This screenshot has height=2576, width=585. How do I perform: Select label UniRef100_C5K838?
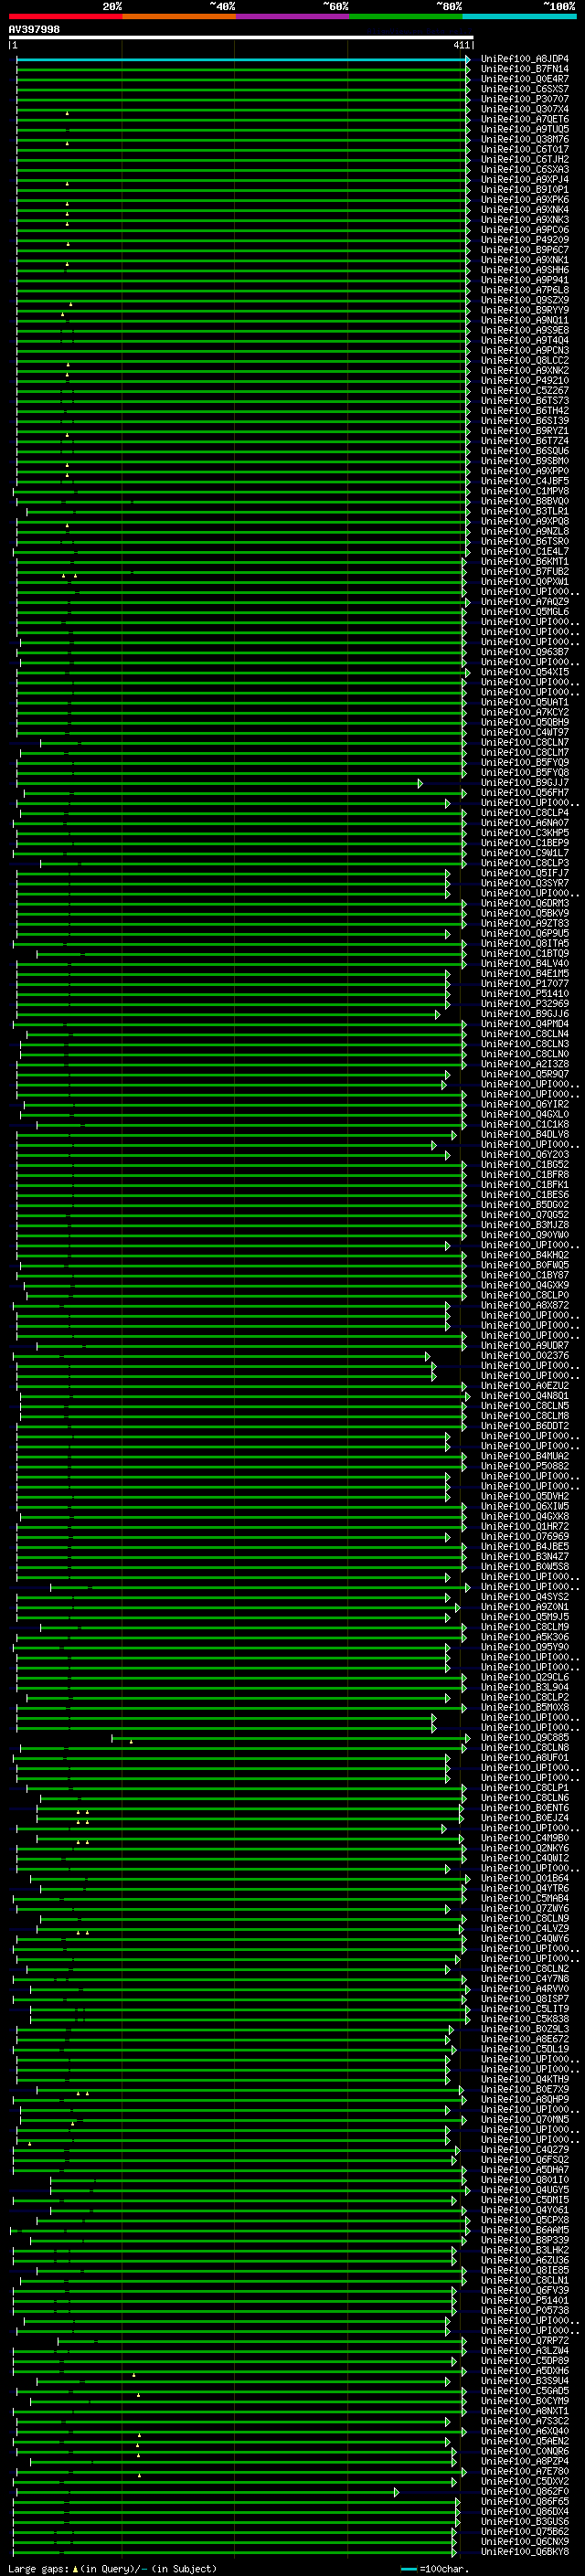(525, 2019)
